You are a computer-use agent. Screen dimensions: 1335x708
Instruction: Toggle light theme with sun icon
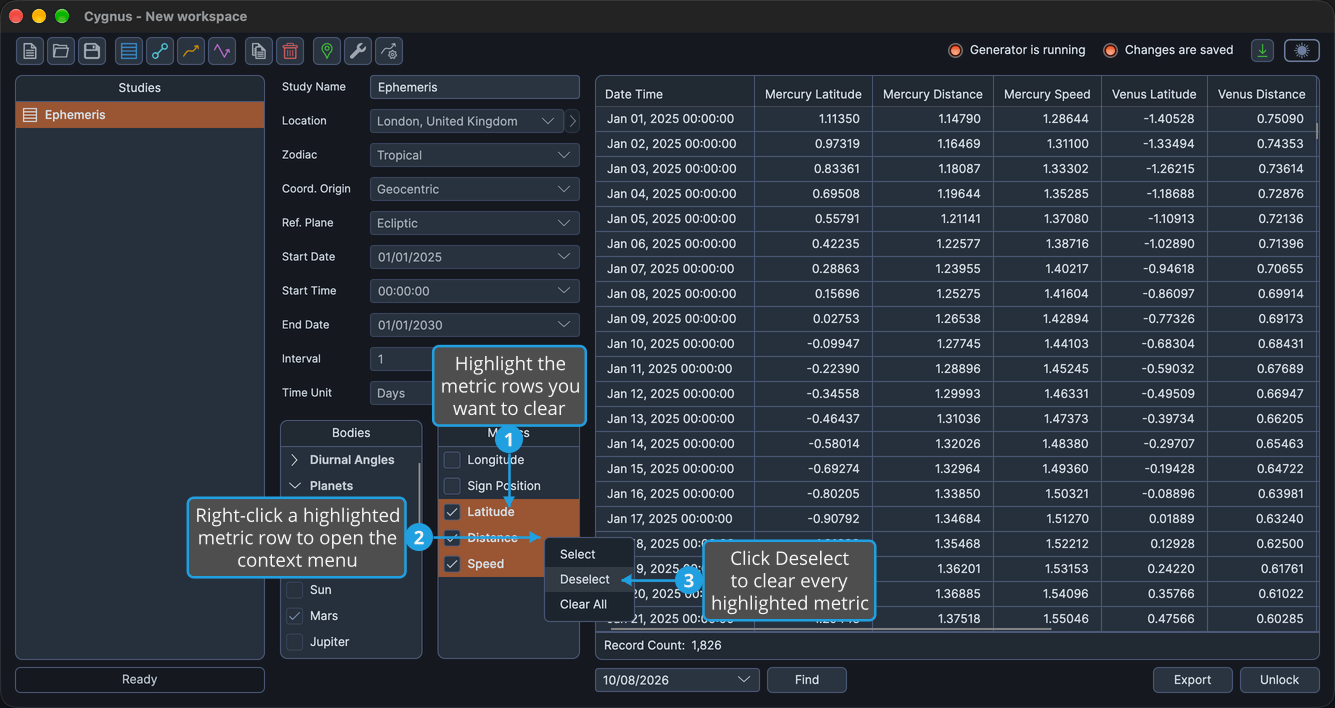(1301, 51)
